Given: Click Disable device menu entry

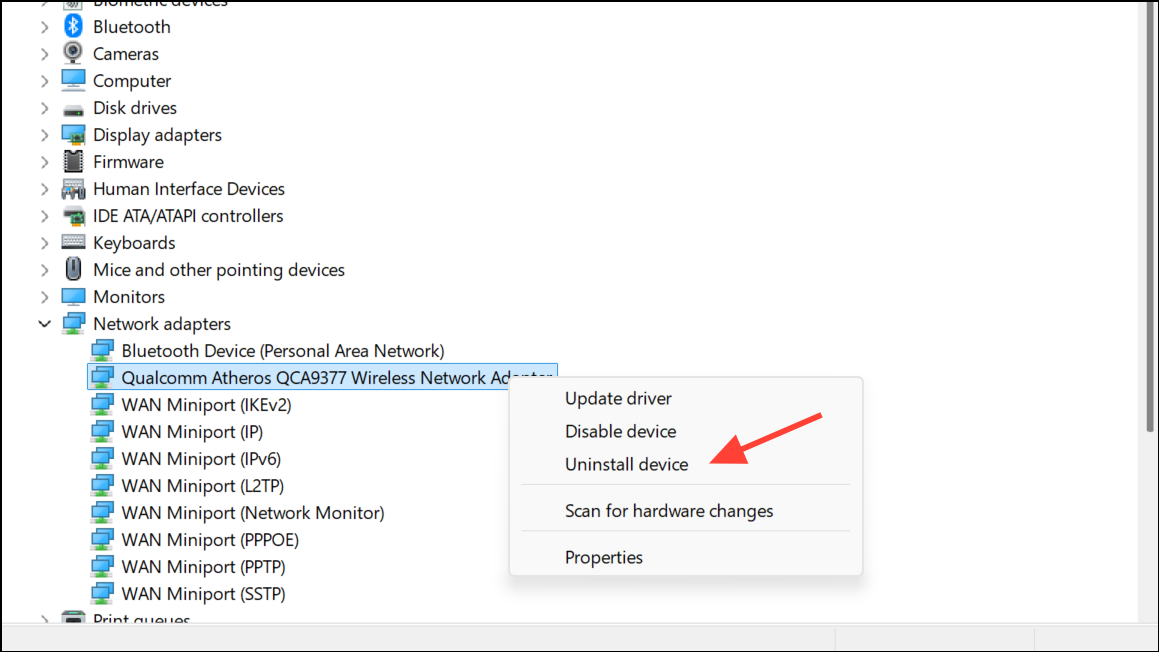Looking at the screenshot, I should (x=620, y=431).
